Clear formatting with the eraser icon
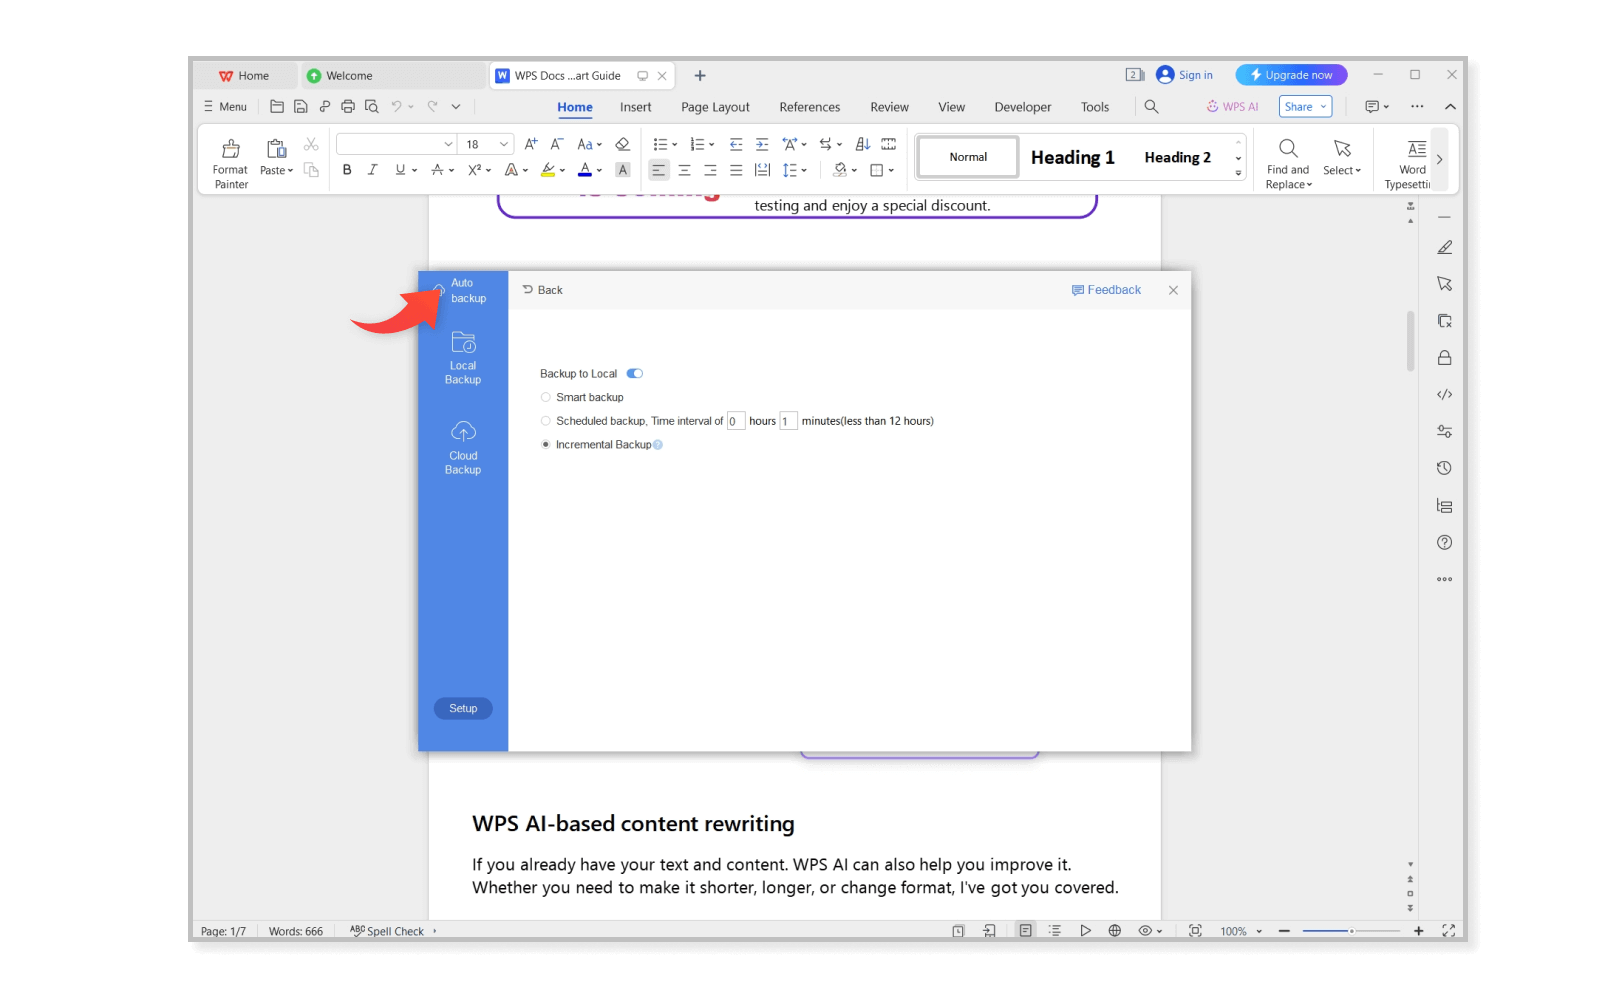The image size is (1600, 1000). [622, 143]
